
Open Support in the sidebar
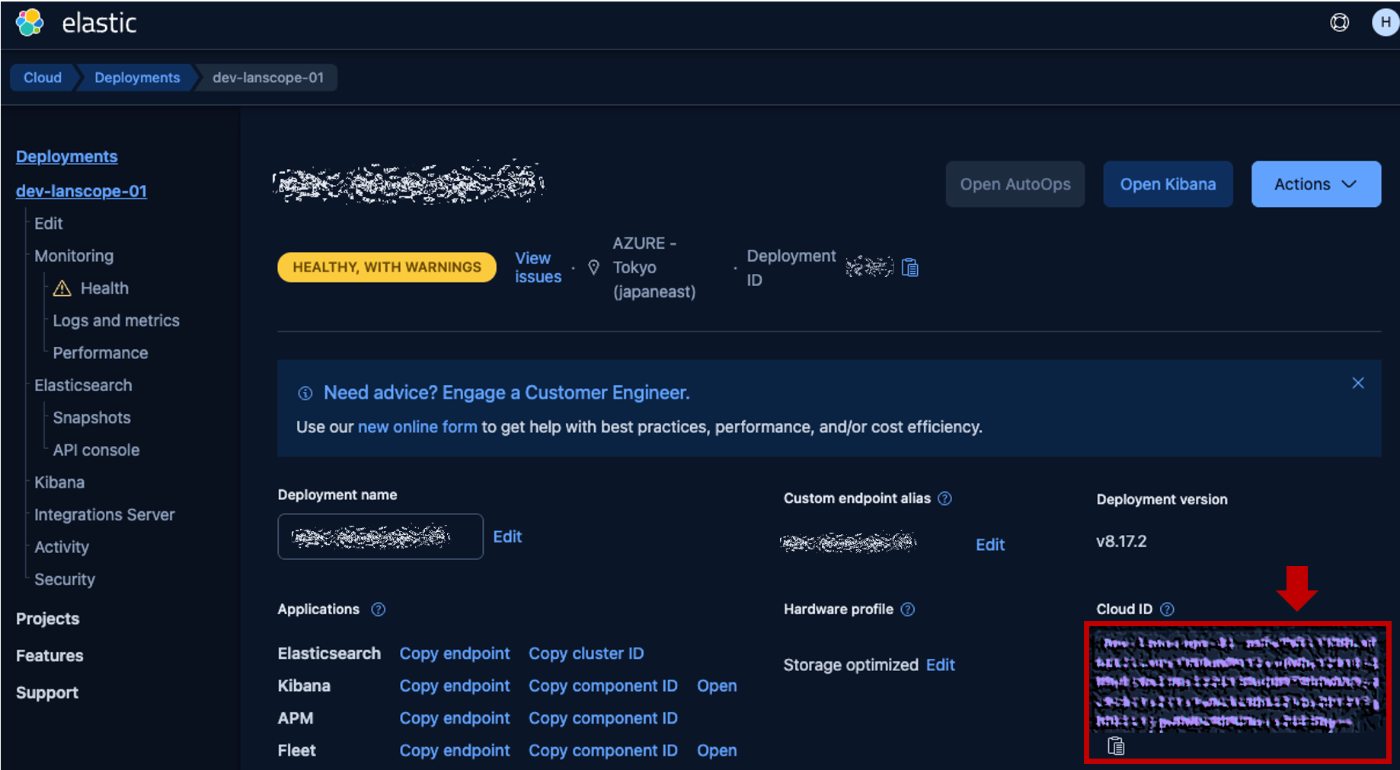[x=47, y=692]
